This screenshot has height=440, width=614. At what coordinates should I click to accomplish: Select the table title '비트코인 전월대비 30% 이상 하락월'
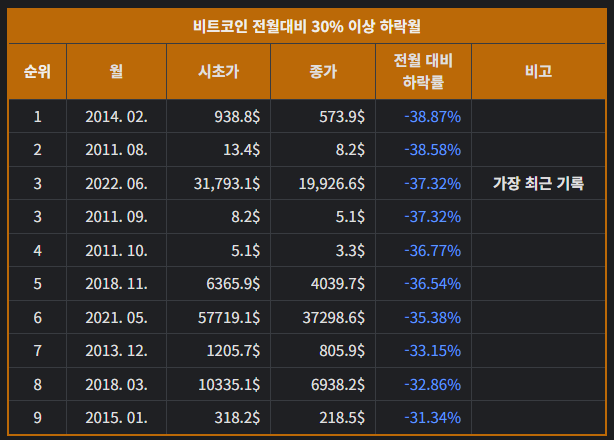[307, 27]
